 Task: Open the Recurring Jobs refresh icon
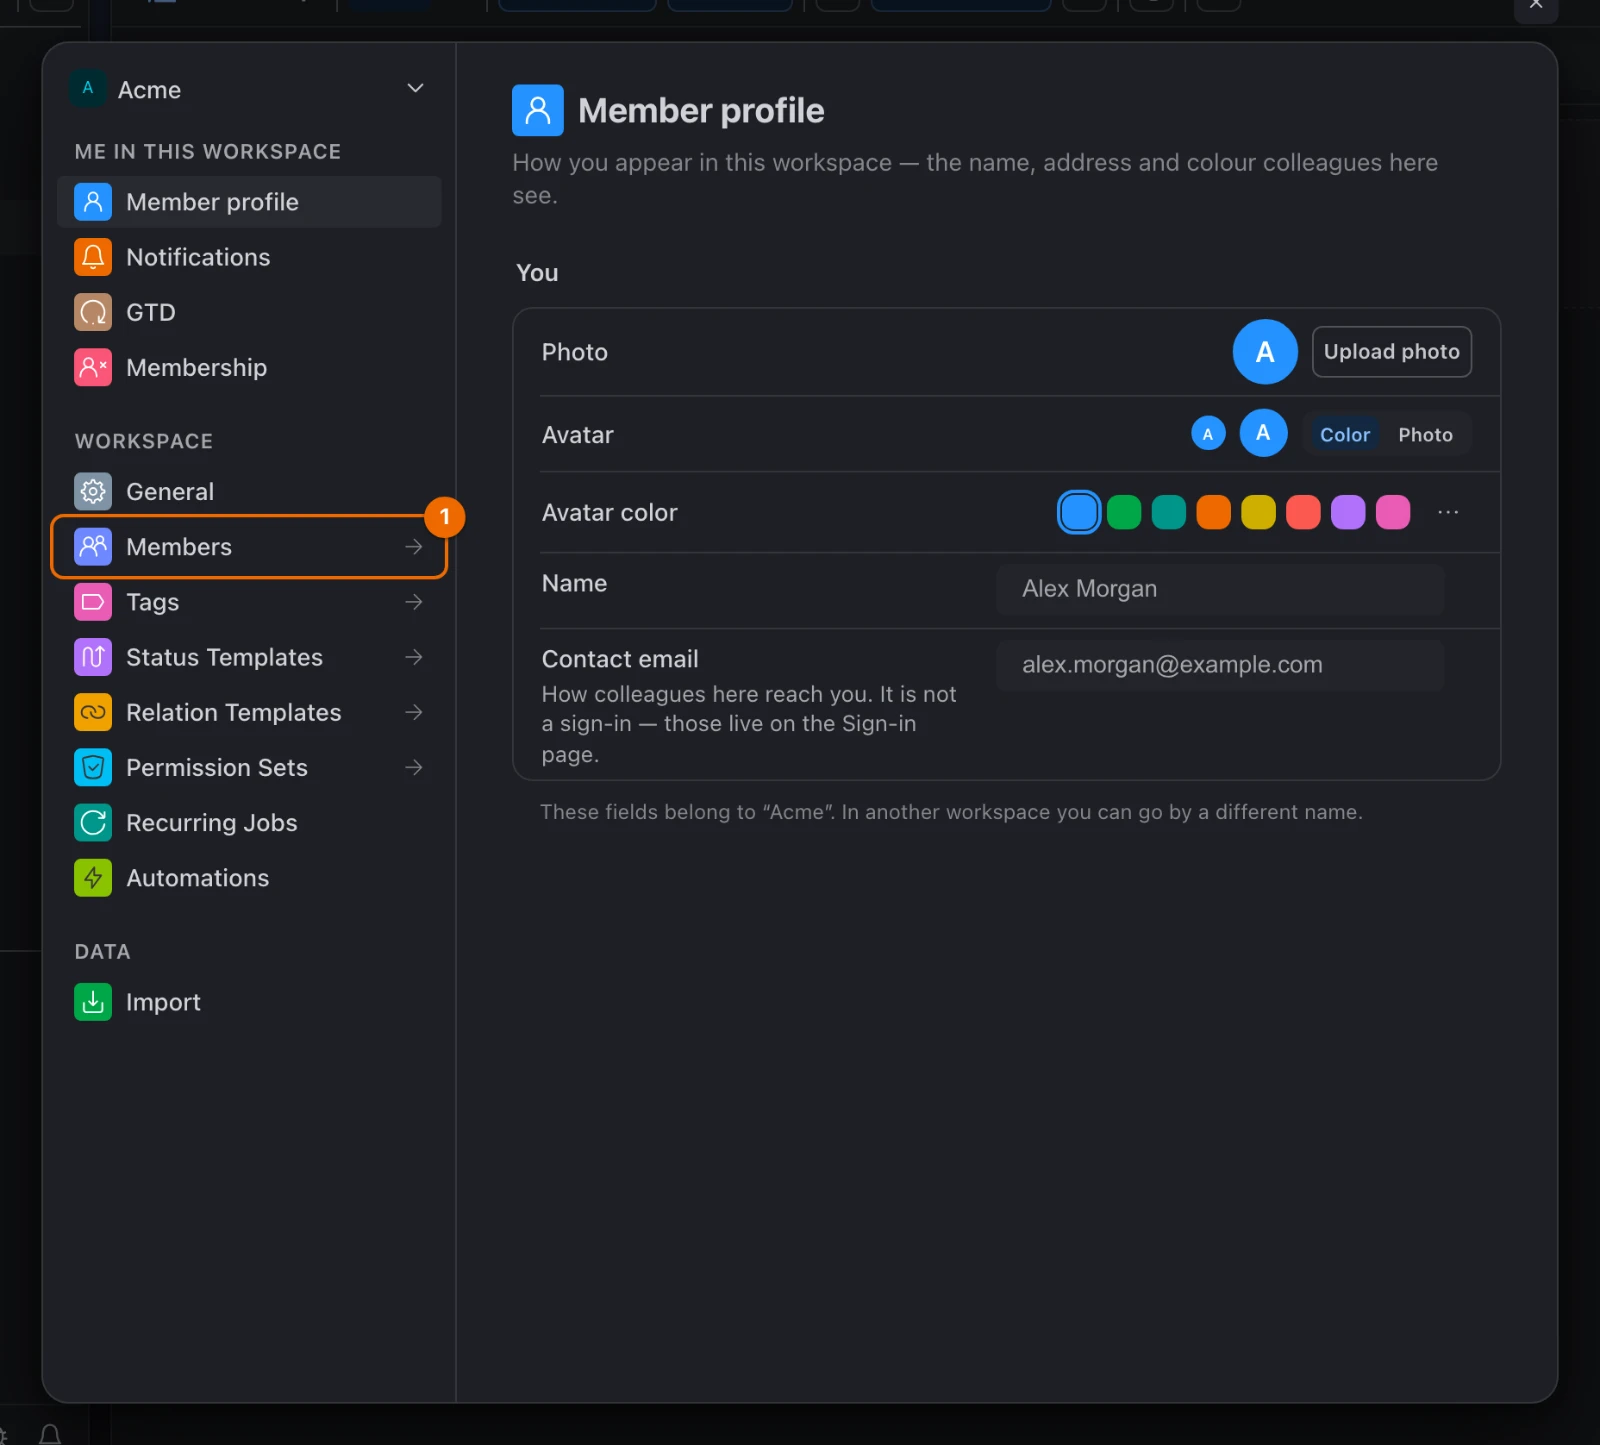pyautogui.click(x=93, y=822)
